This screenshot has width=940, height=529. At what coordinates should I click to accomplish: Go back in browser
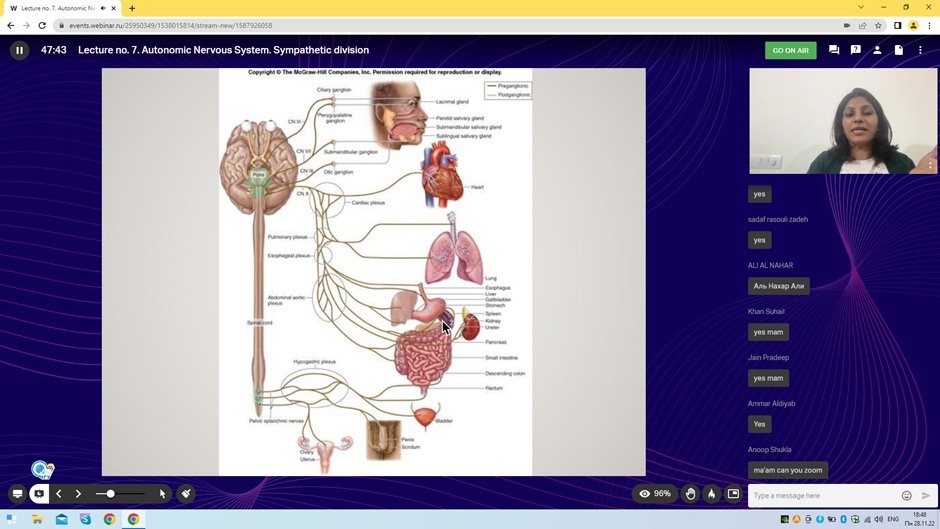pyautogui.click(x=10, y=25)
